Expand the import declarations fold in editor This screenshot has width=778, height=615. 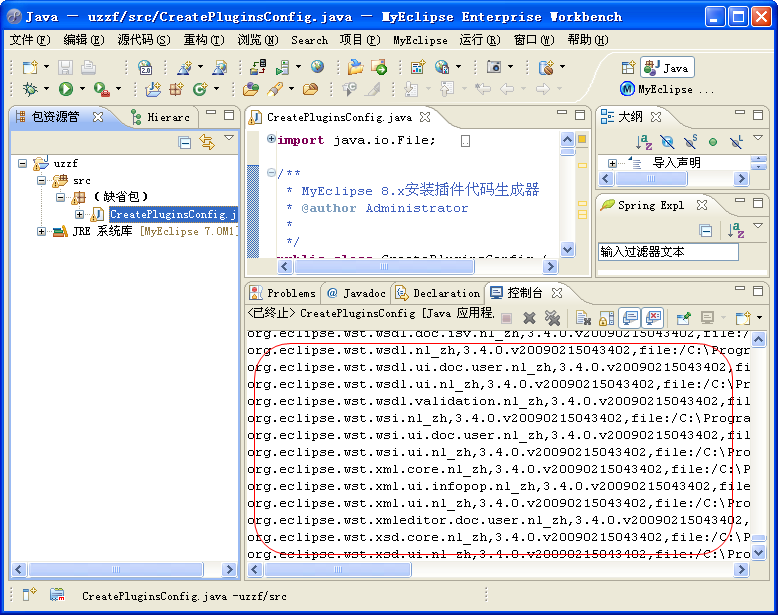tap(271, 140)
